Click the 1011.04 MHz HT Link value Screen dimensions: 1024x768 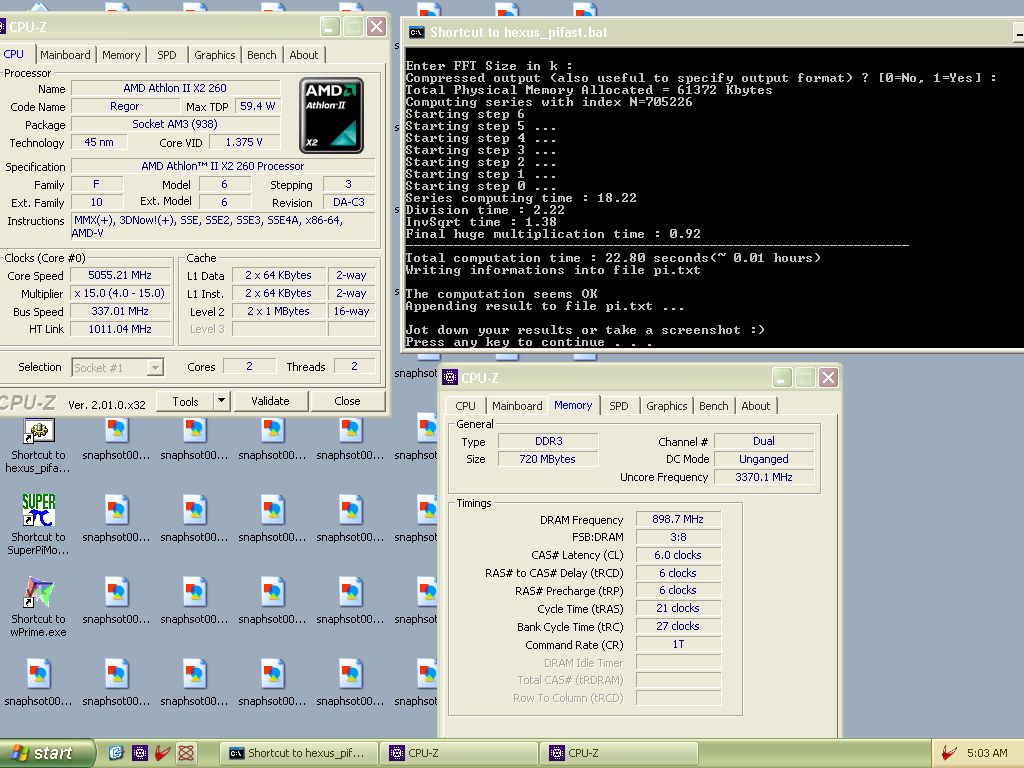tap(120, 328)
